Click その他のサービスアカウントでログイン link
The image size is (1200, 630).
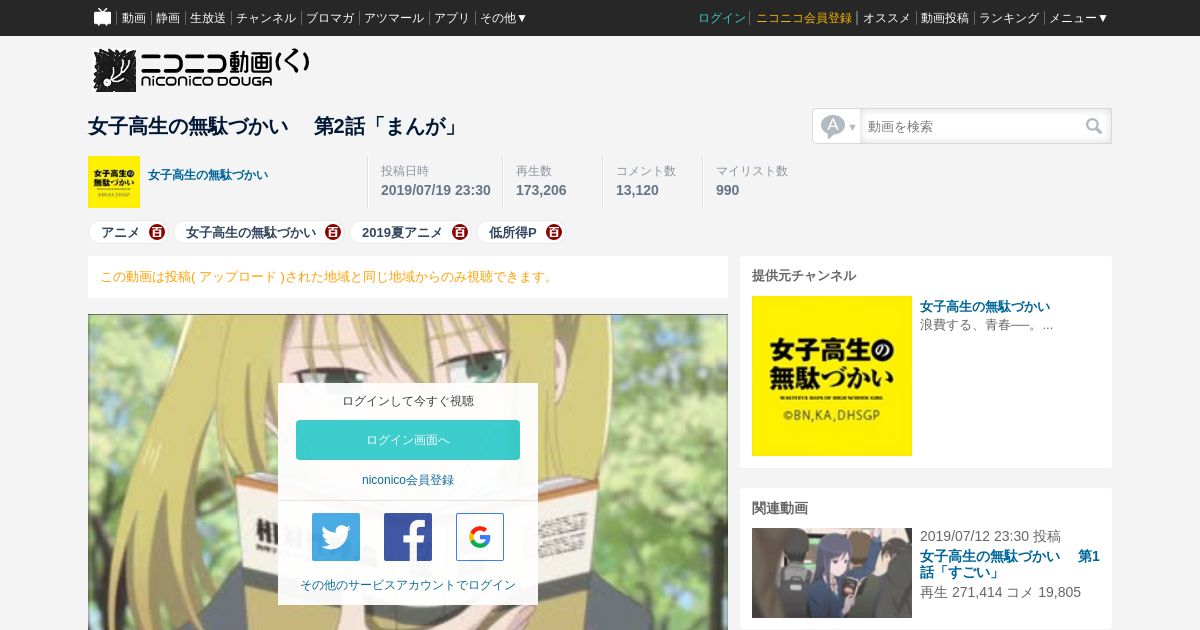click(408, 585)
